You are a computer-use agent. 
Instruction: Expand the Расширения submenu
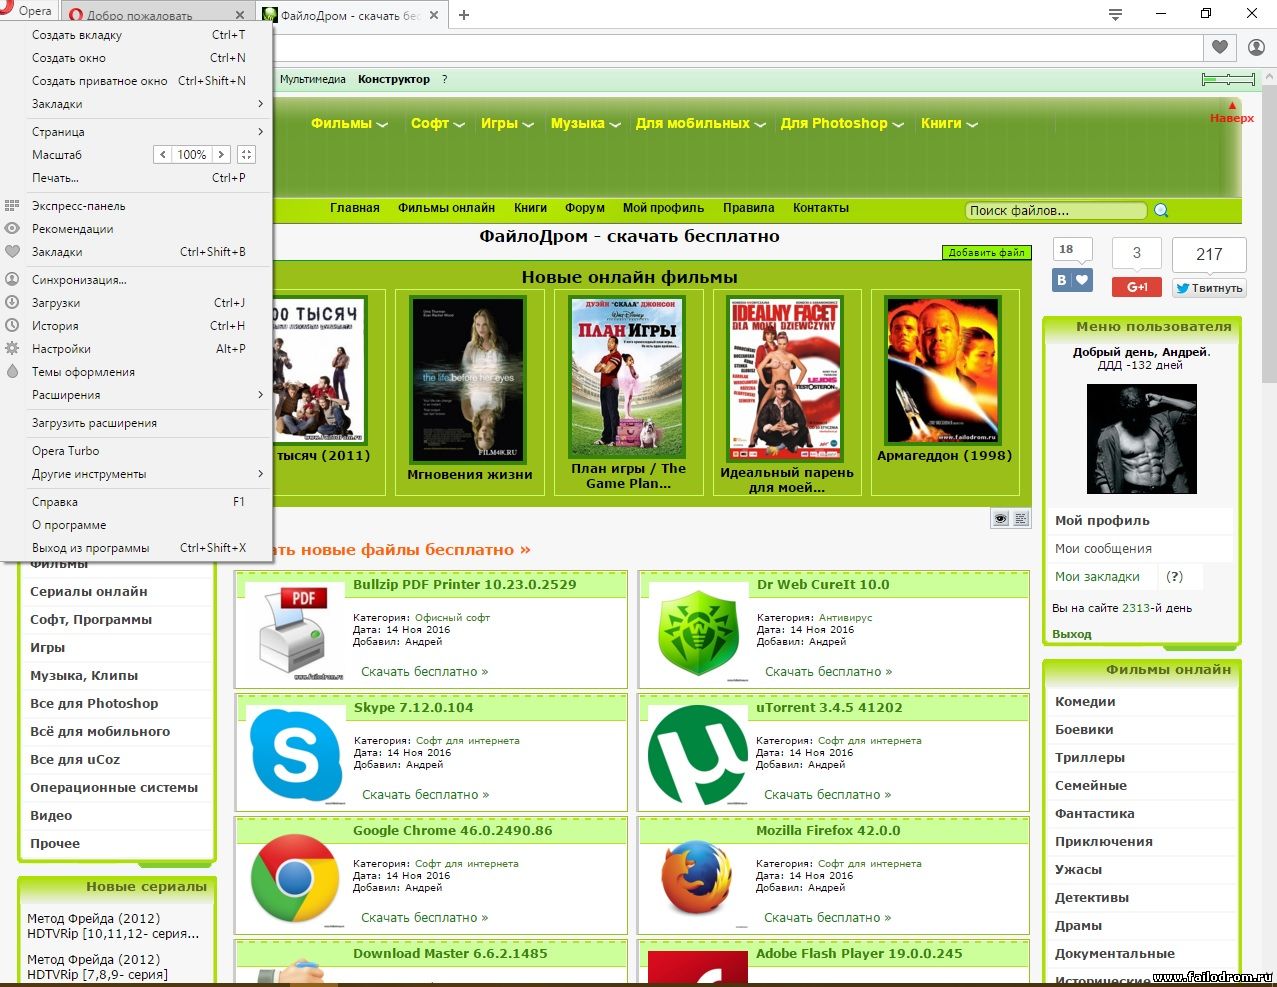137,395
